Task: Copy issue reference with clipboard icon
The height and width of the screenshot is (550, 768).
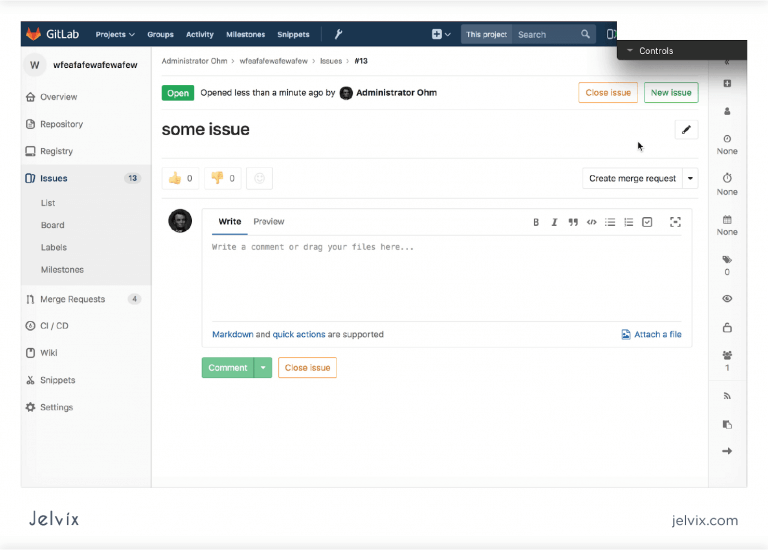Action: (x=727, y=425)
